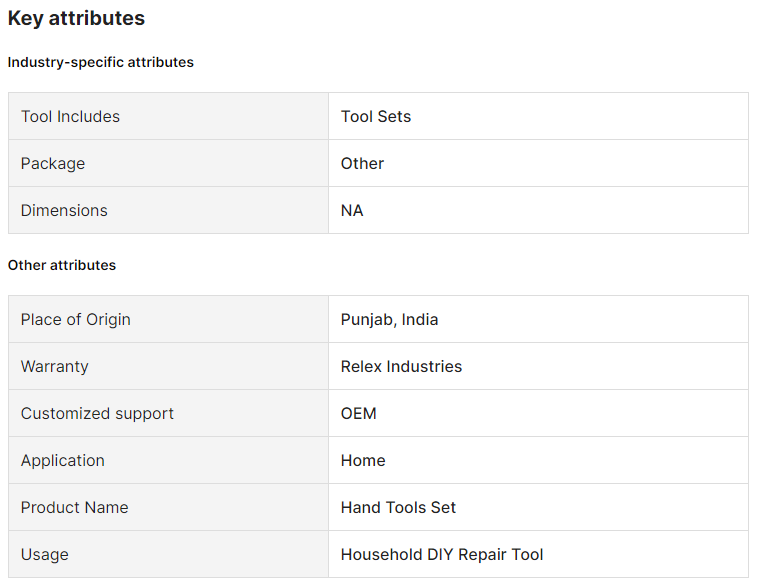Select the Place of Origin label
Viewport: 760px width, 581px height.
[x=76, y=319]
